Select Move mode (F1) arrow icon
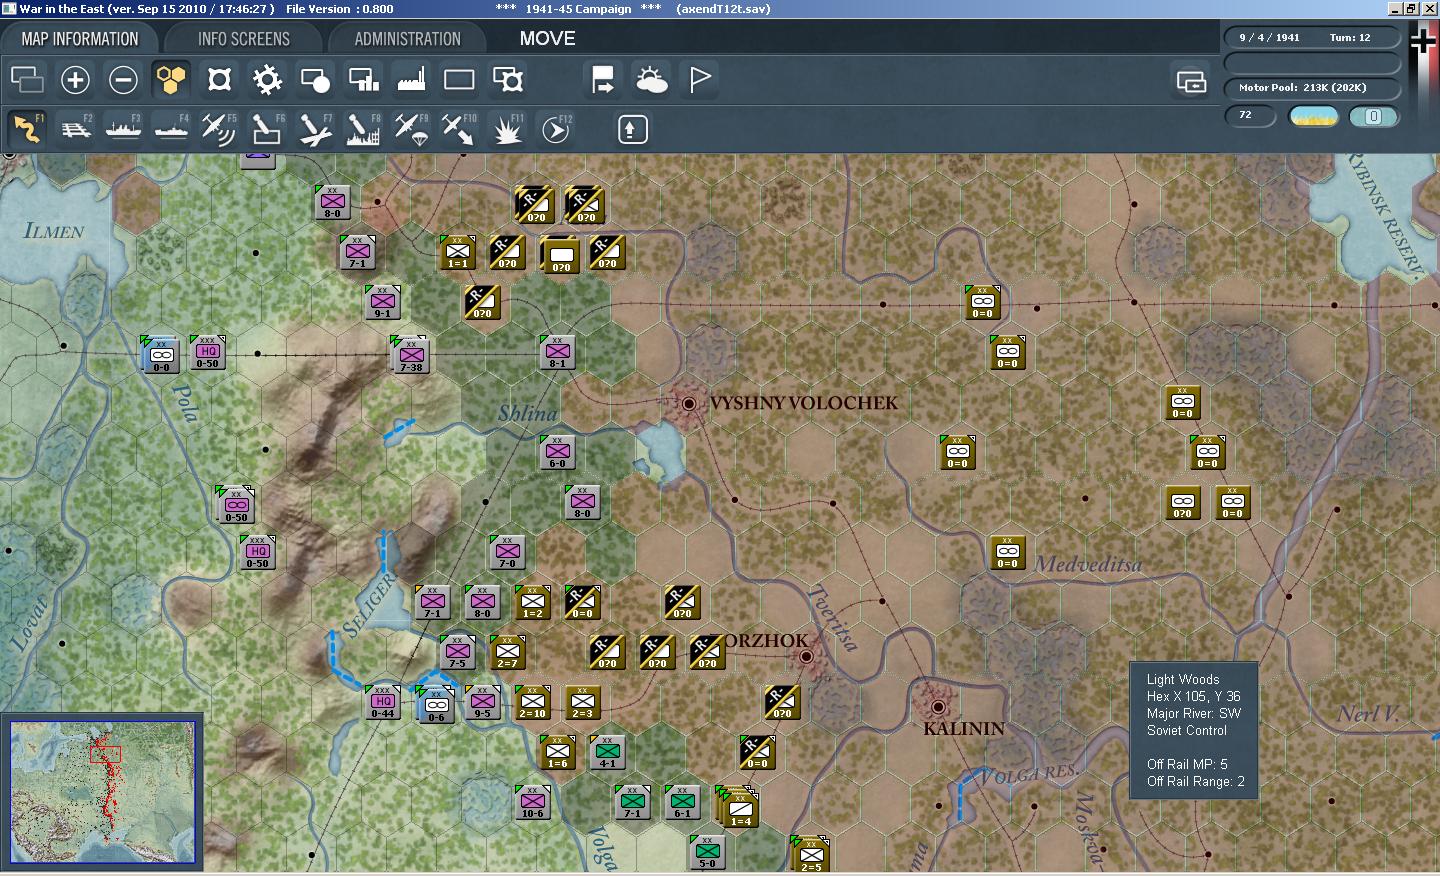The height and width of the screenshot is (876, 1440). click(x=27, y=129)
